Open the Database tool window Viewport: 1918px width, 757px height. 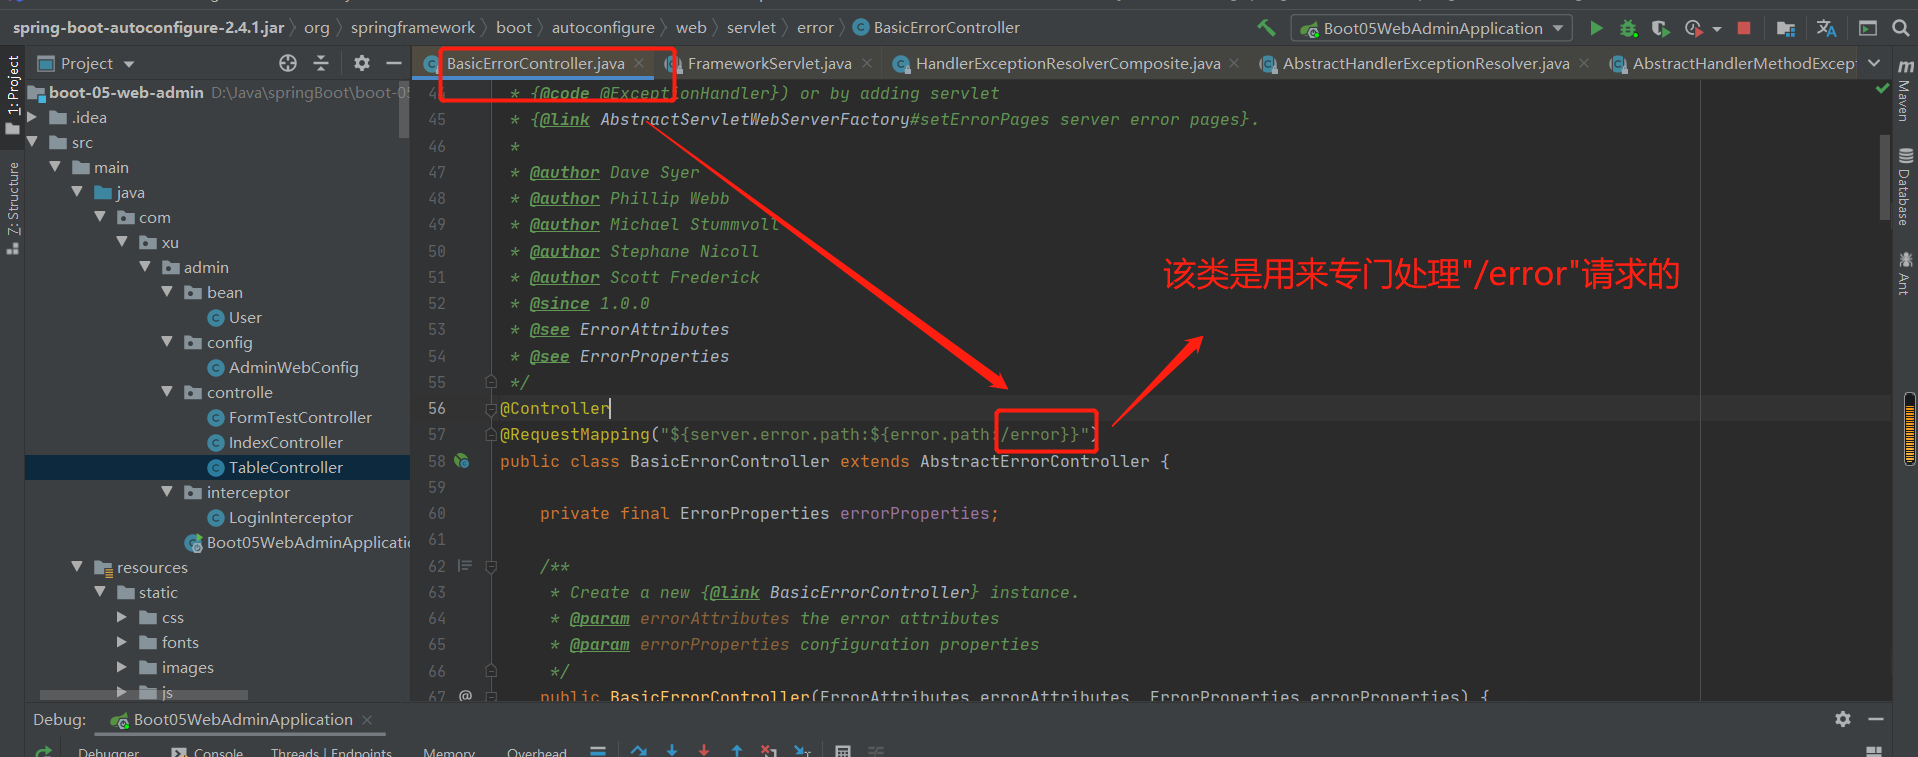tap(1905, 188)
